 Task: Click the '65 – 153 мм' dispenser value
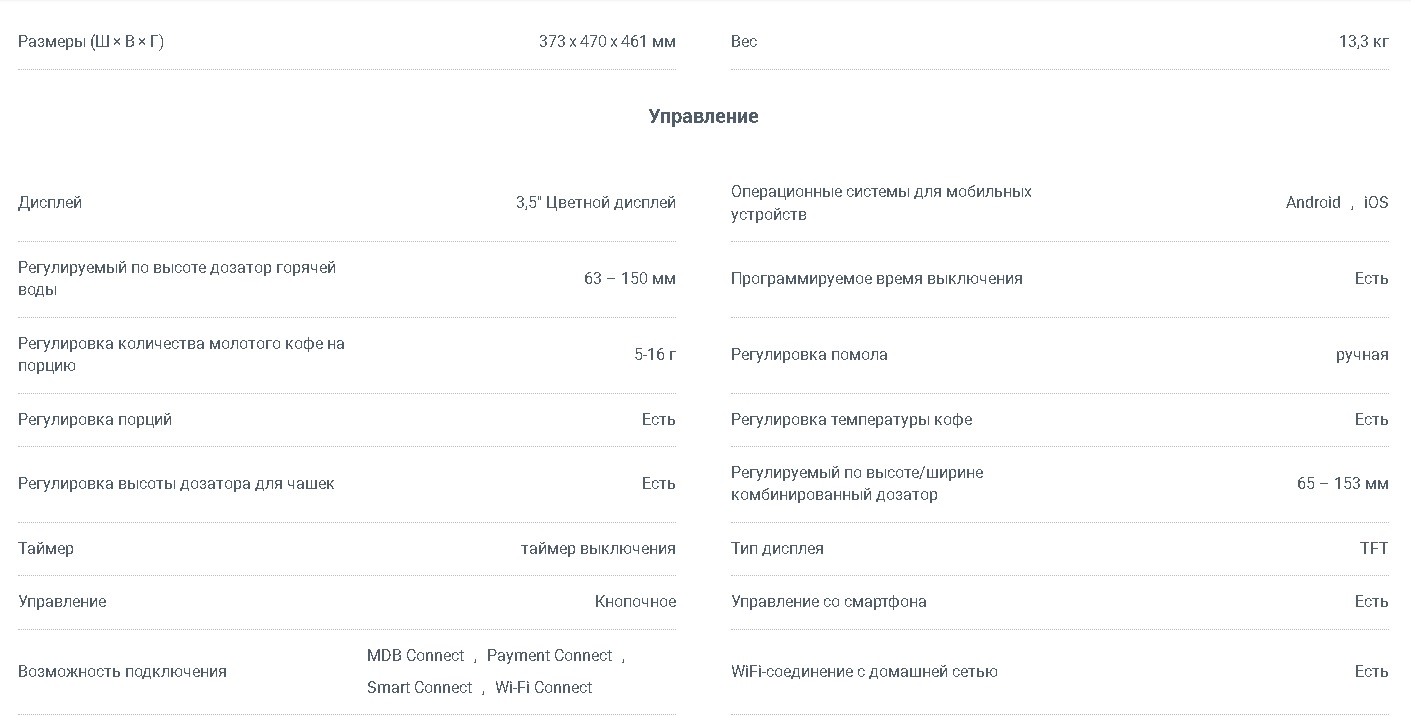[x=1343, y=484]
